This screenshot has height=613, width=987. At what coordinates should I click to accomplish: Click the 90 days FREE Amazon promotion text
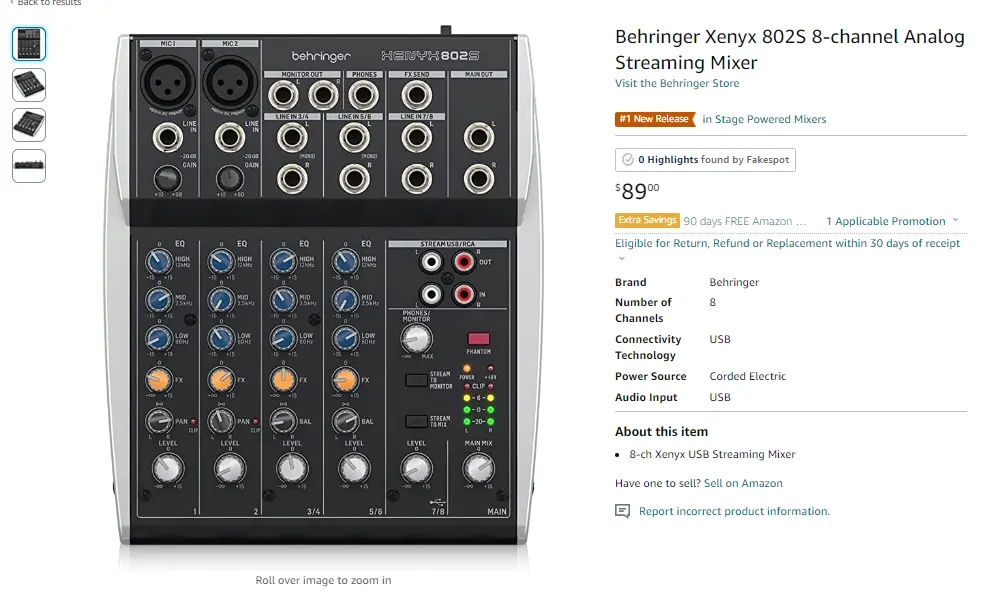pos(745,221)
